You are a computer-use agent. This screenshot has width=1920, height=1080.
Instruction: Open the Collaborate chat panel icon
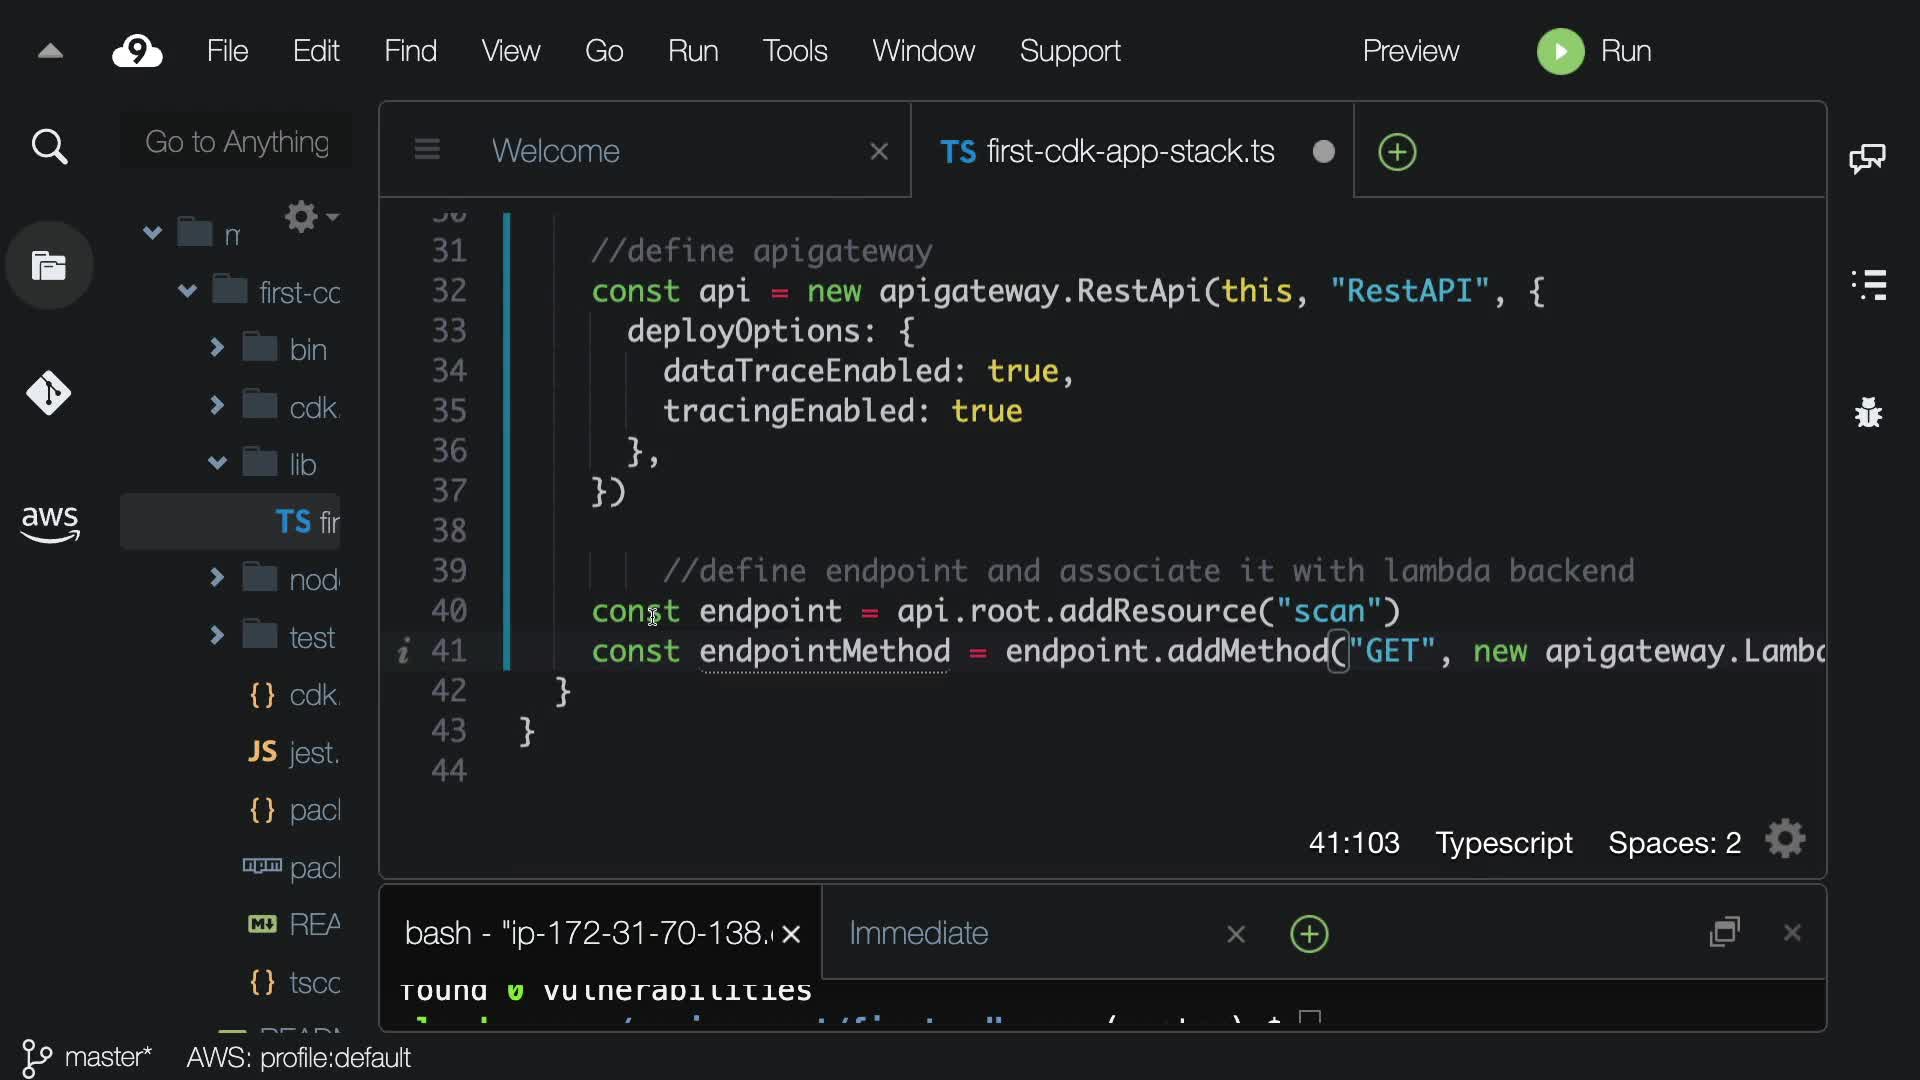1867,158
